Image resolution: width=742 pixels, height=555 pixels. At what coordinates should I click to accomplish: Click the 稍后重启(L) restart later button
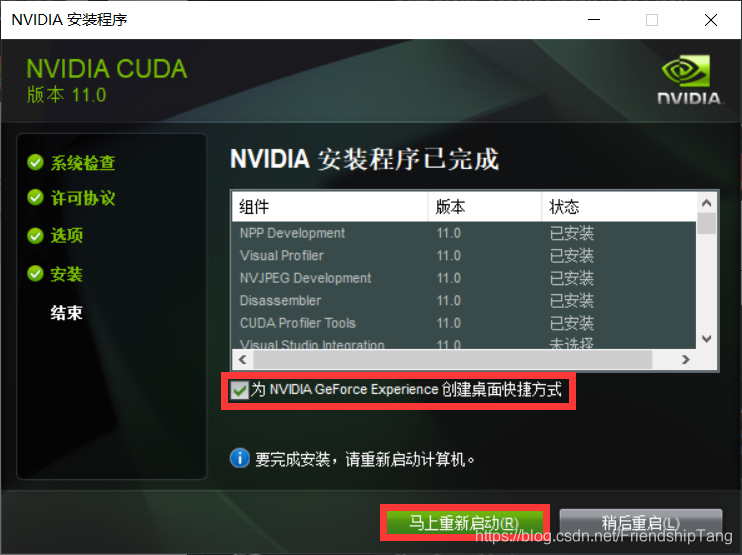coord(641,523)
